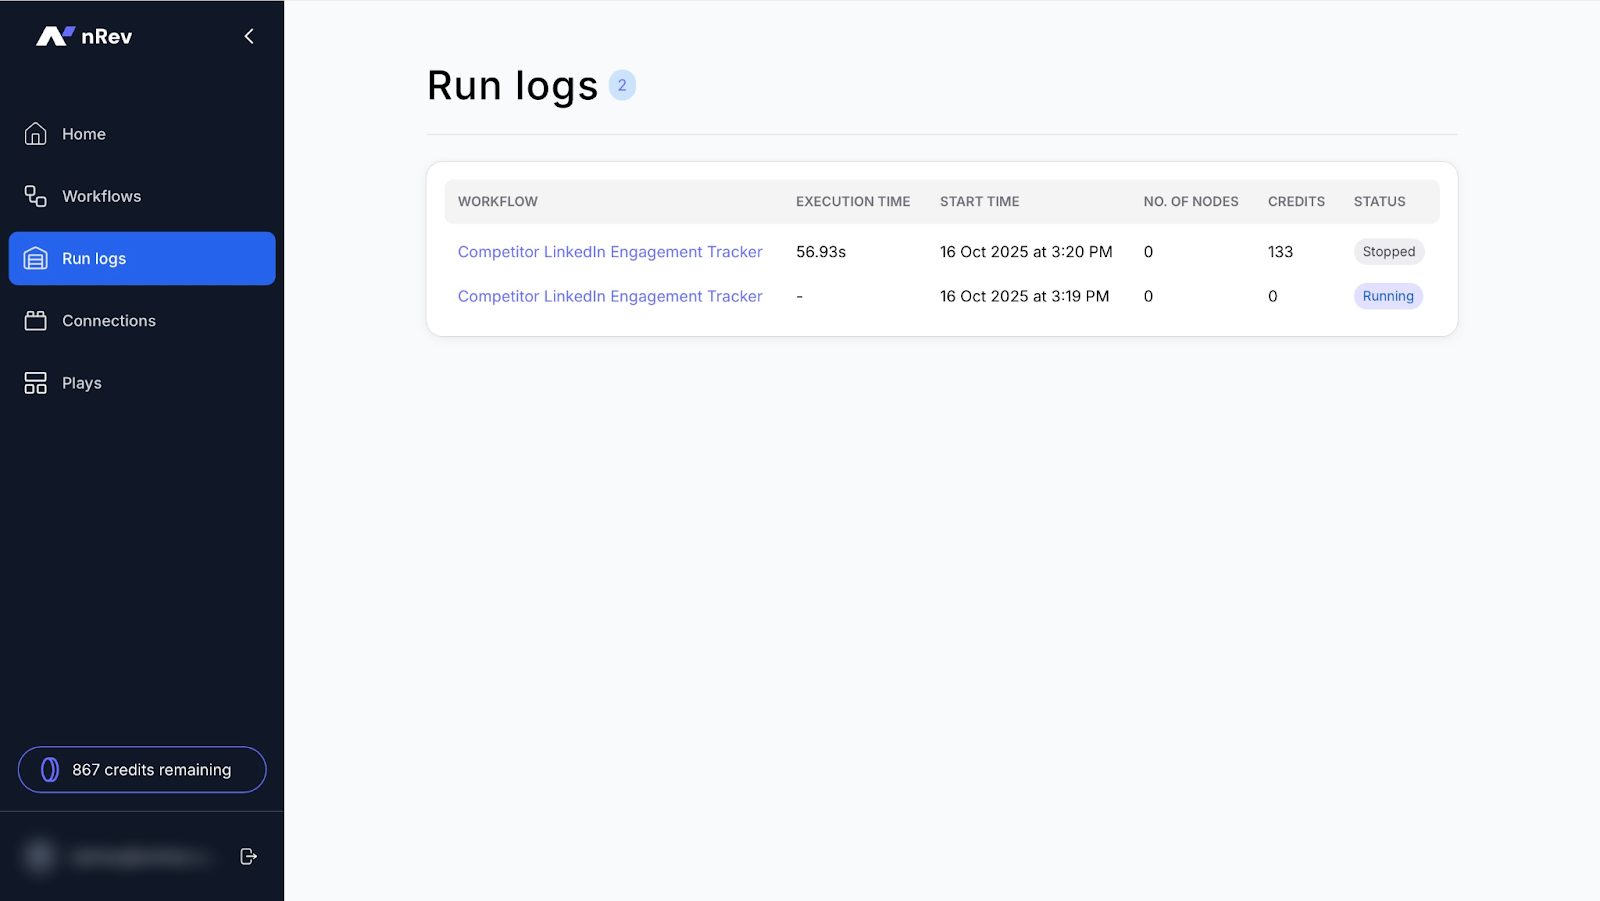Click the Home icon in the sidebar
The height and width of the screenshot is (901, 1600).
coord(35,133)
